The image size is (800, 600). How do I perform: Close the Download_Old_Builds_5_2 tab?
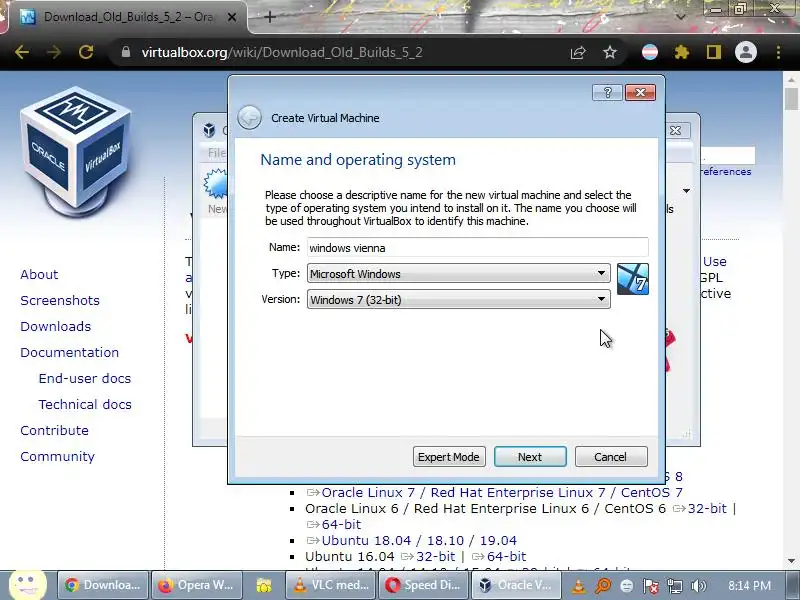[x=232, y=17]
